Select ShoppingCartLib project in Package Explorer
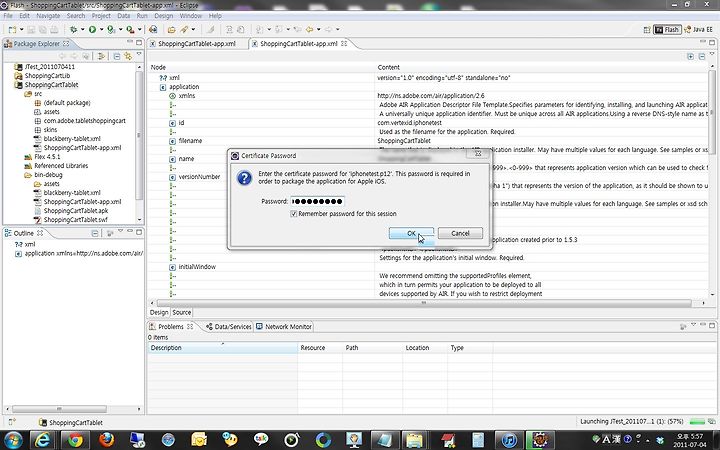The height and width of the screenshot is (450, 720). [x=47, y=76]
